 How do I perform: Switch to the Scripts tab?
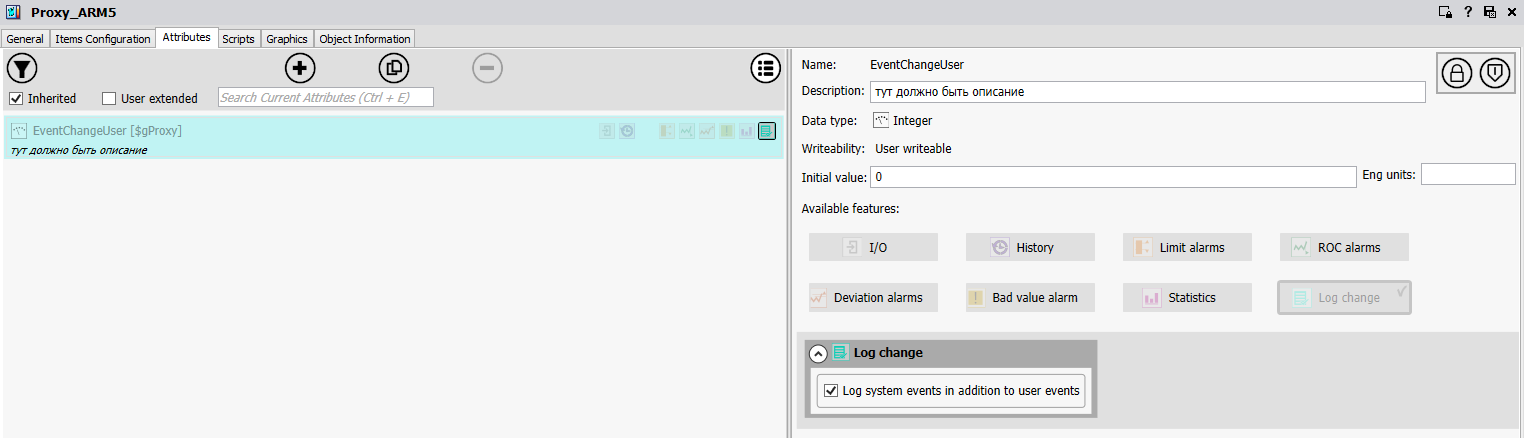(238, 39)
